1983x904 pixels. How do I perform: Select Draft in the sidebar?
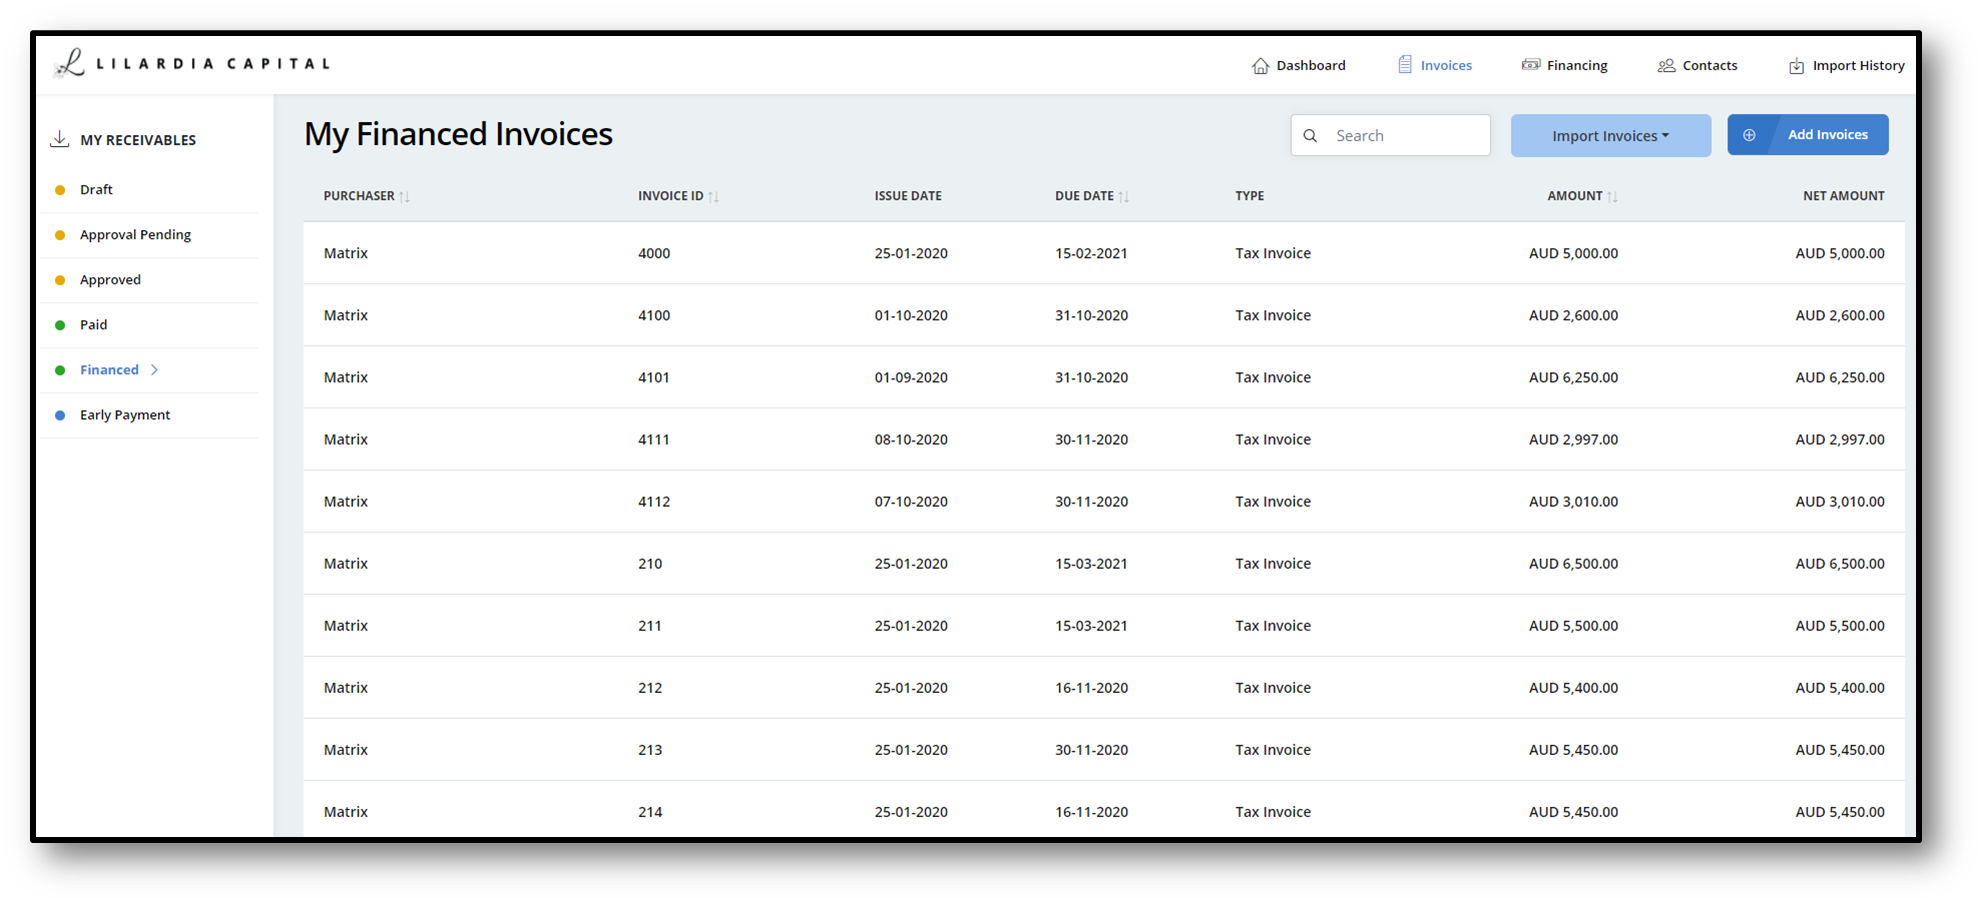[96, 189]
